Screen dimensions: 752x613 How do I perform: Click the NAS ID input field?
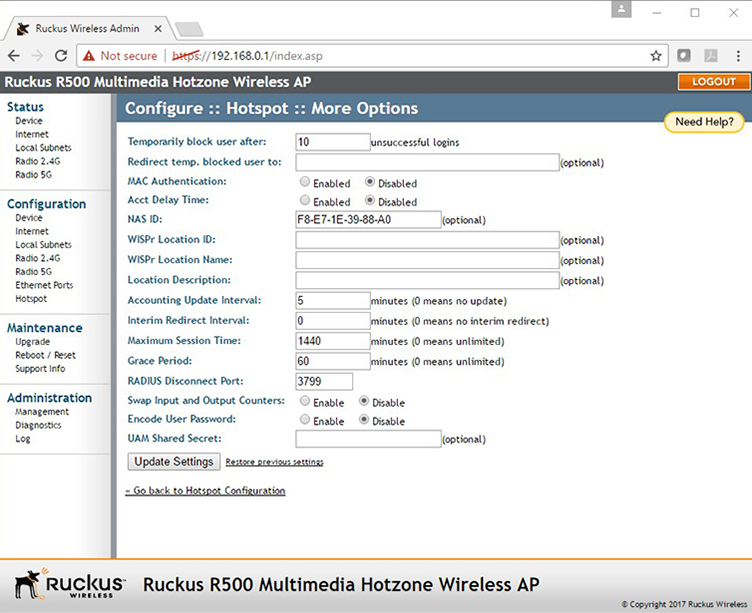point(368,219)
